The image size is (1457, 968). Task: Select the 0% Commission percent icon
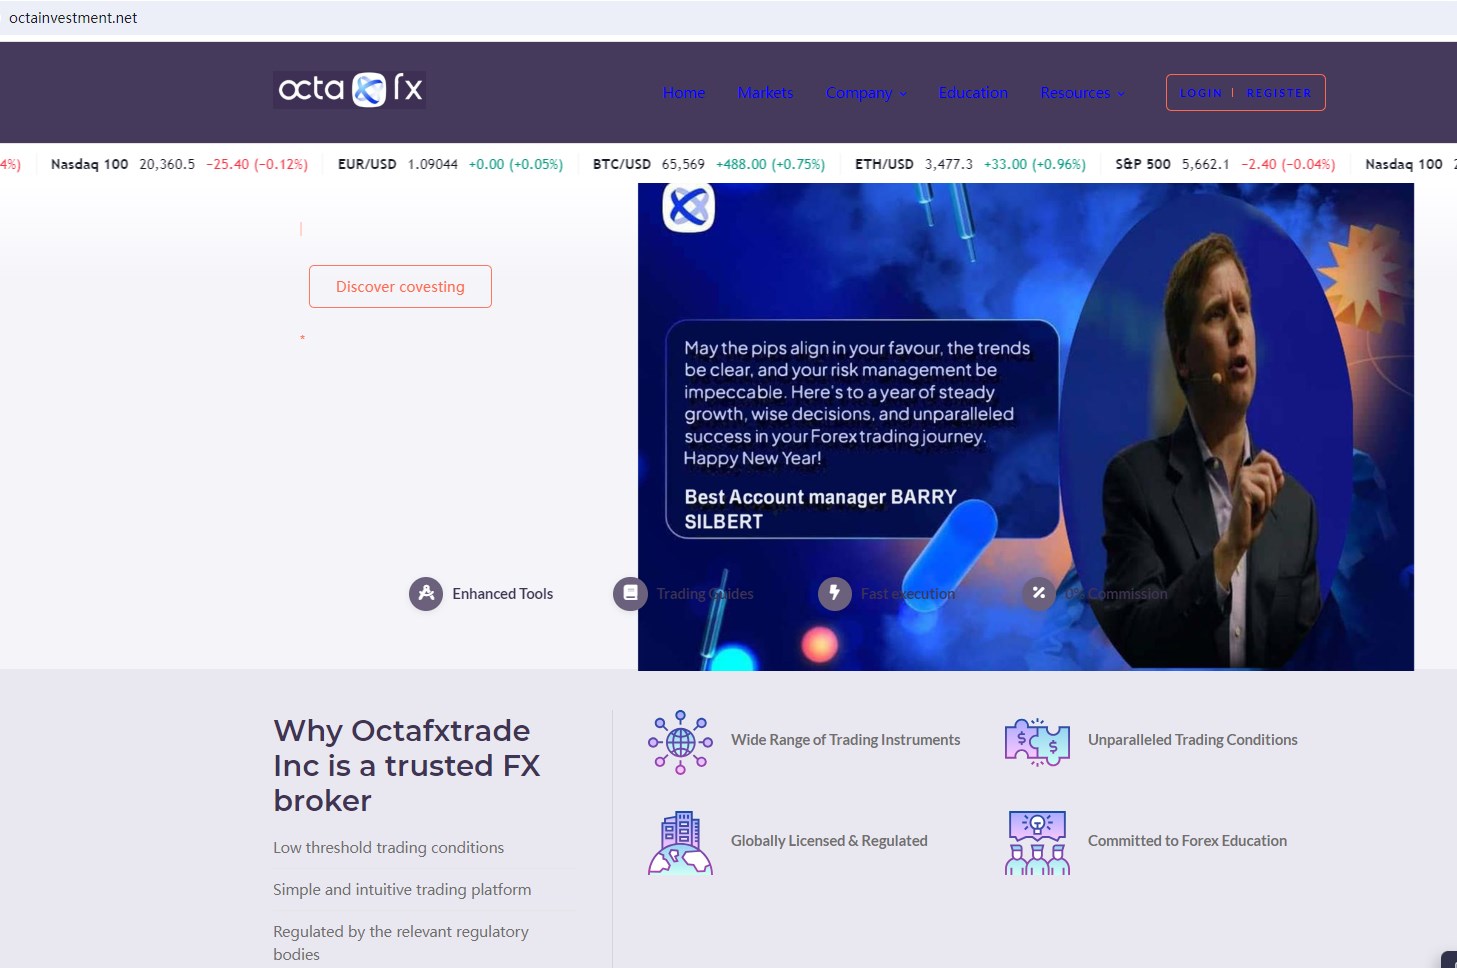1039,594
